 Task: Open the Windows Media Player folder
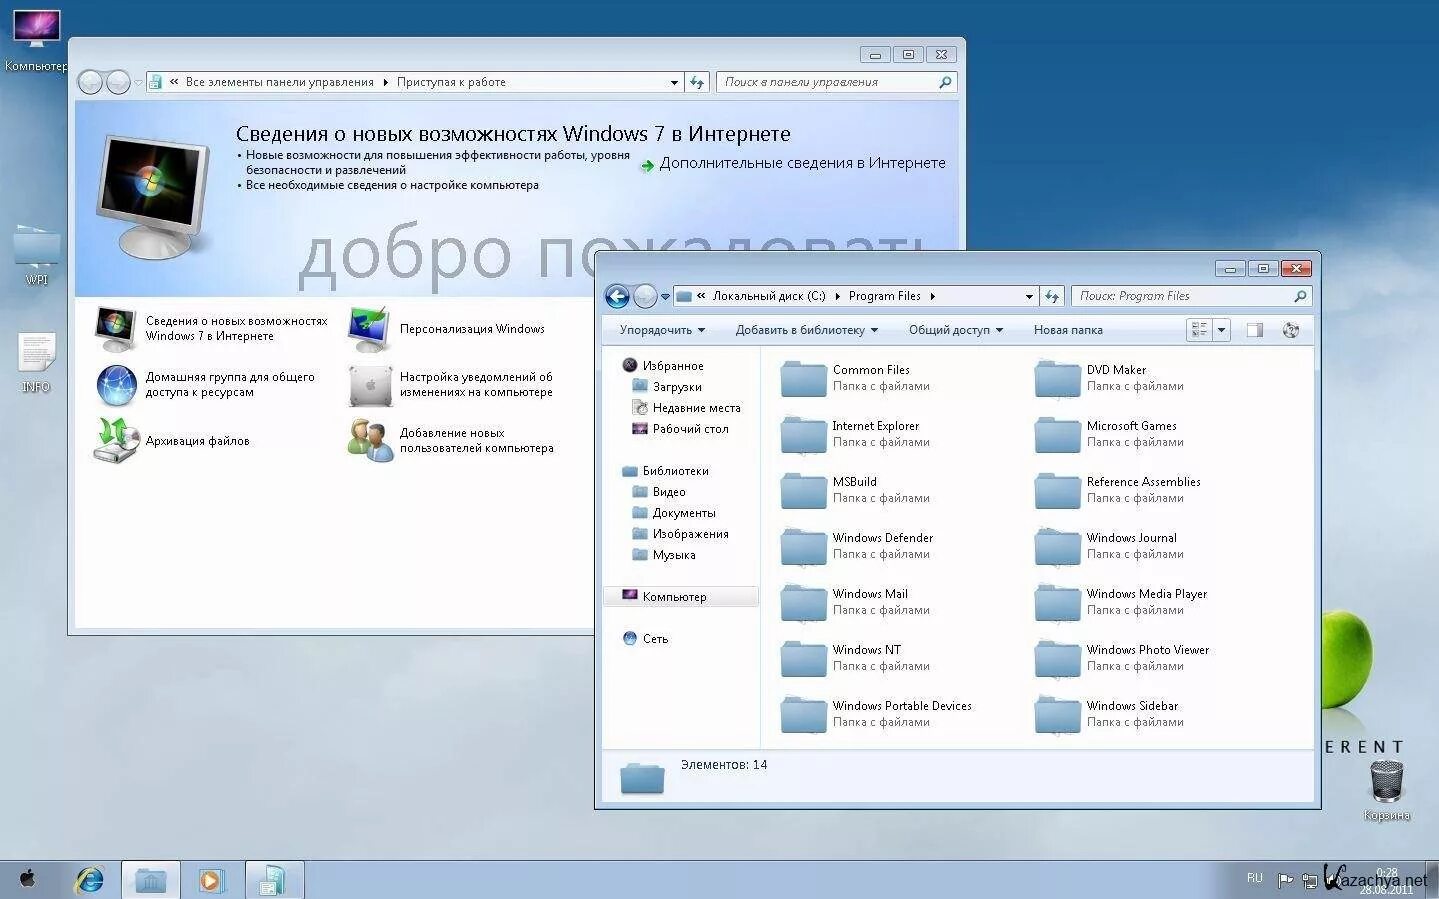tap(1121, 602)
